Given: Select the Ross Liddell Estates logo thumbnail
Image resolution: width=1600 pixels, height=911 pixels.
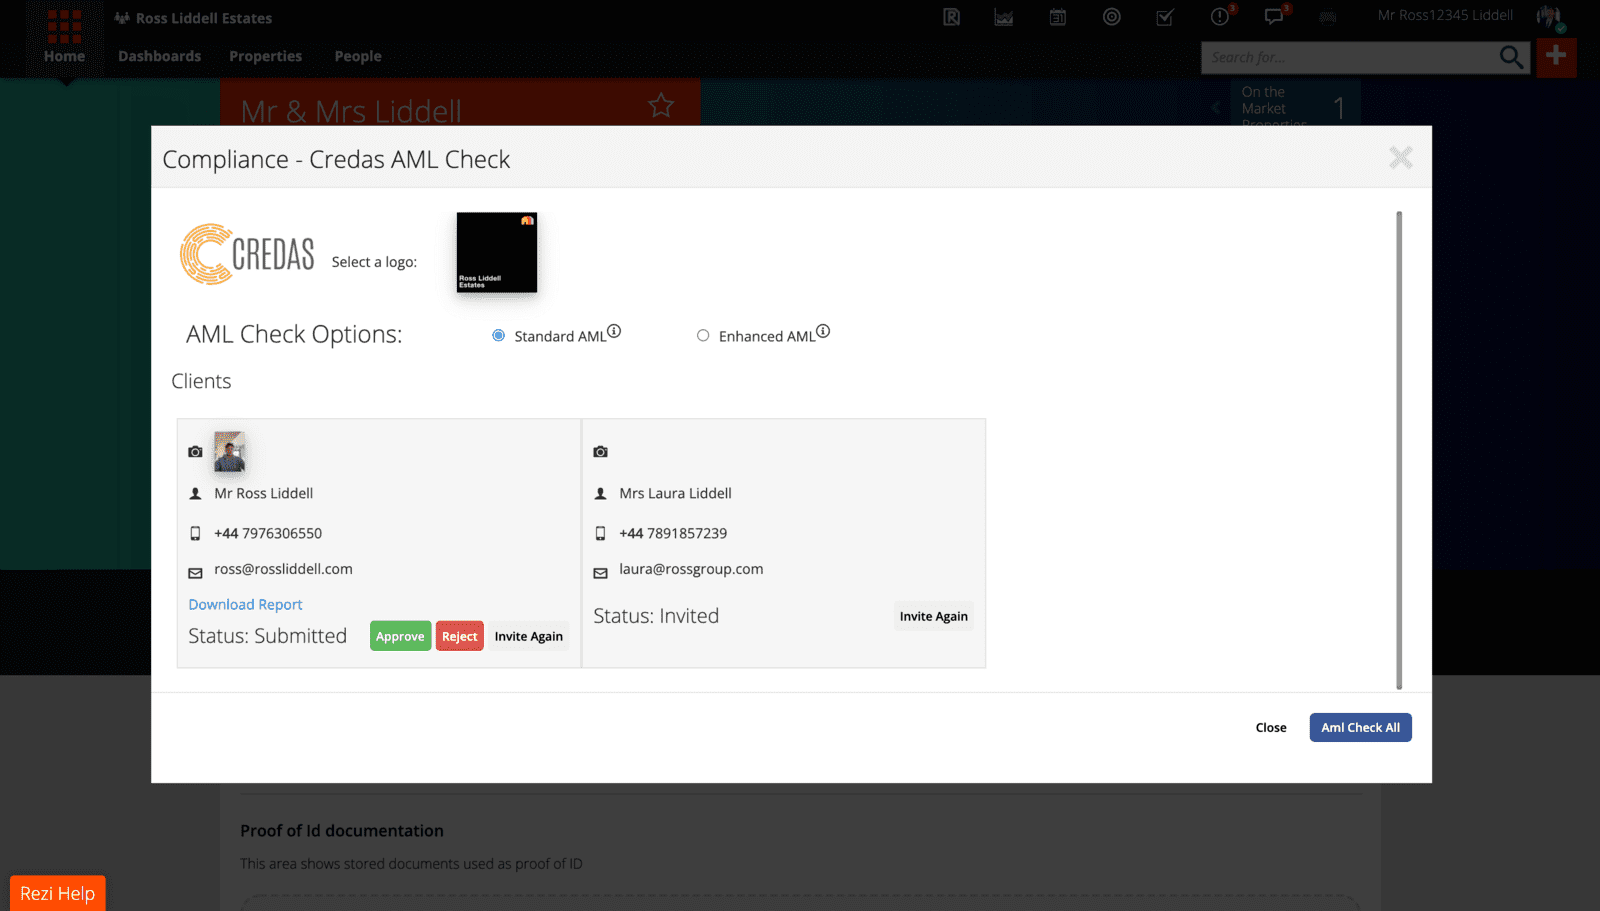Looking at the screenshot, I should pos(497,252).
